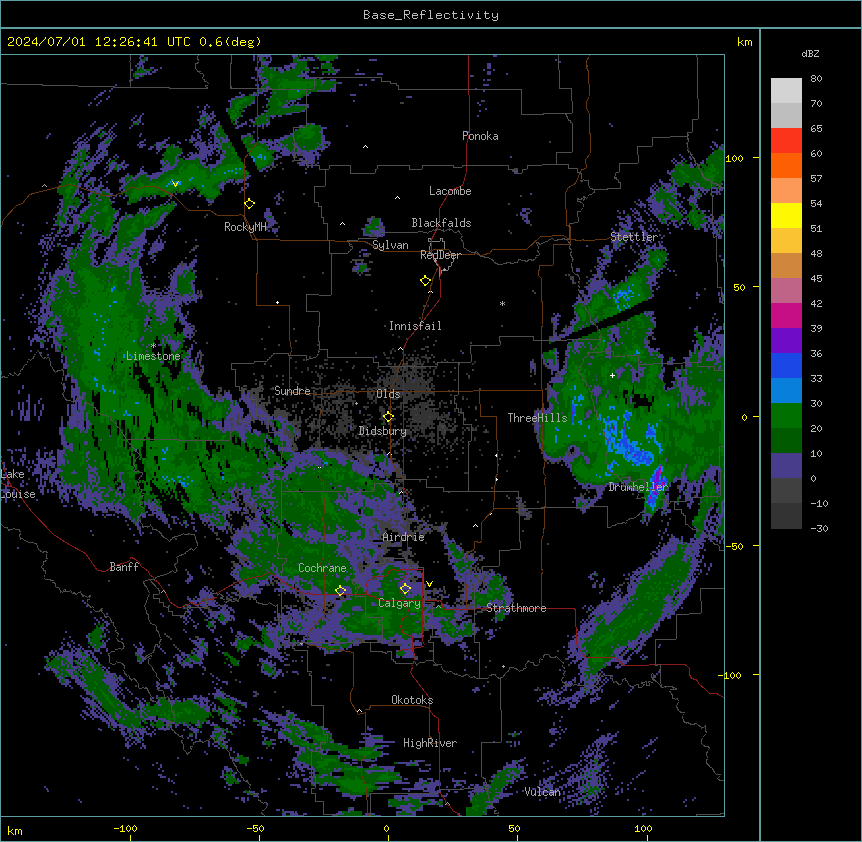The image size is (862, 842).
Task: Click the magenta 39-42 dBZ legend swatch
Action: [786, 316]
